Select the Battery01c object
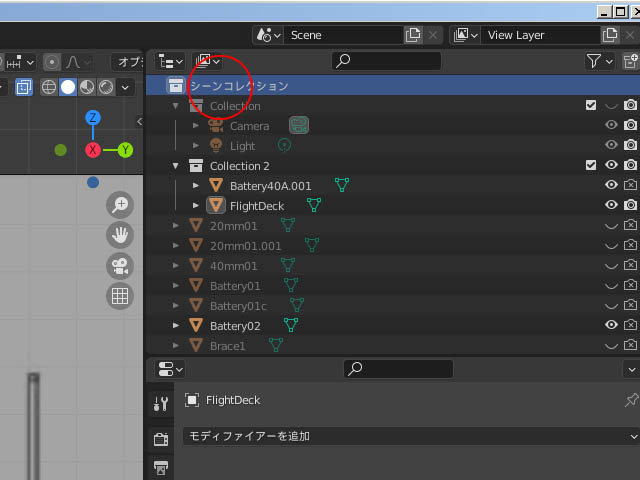This screenshot has width=640, height=480. pyautogui.click(x=238, y=306)
